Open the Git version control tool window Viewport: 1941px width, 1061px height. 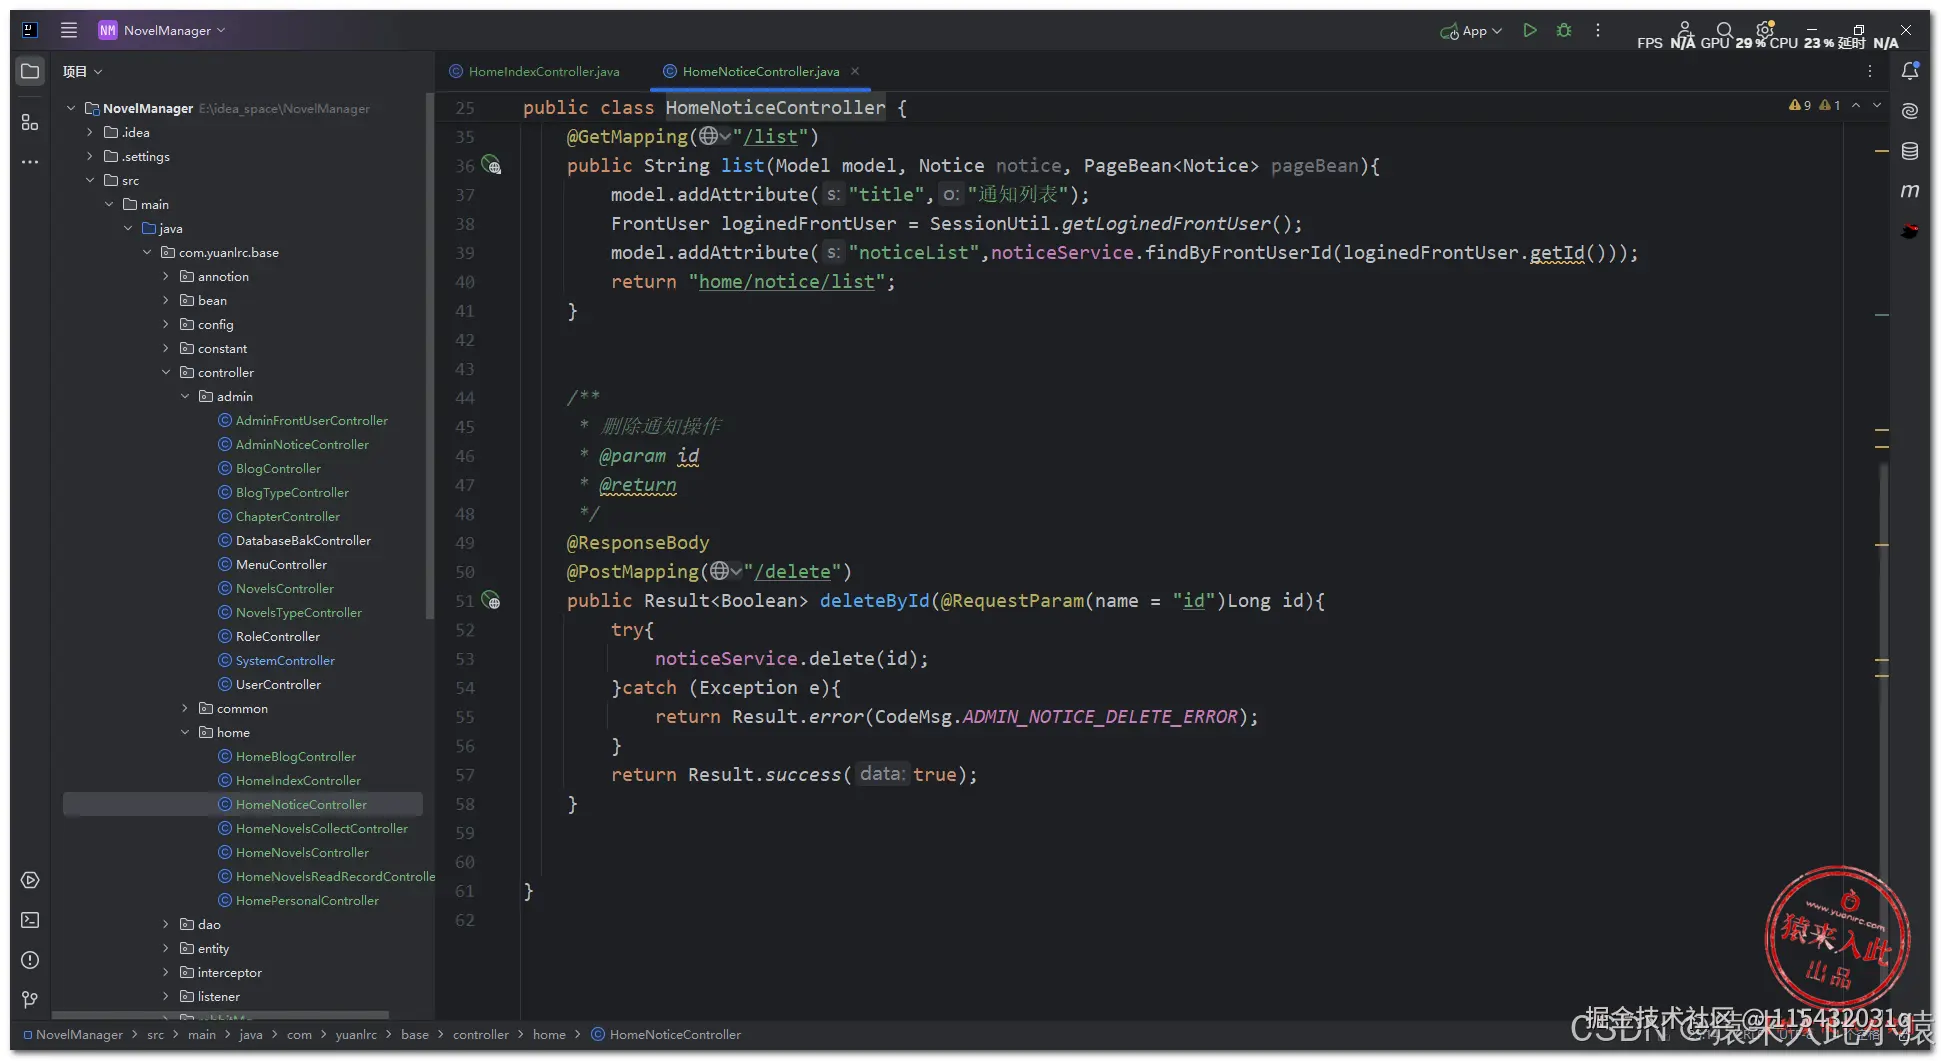(x=30, y=1000)
